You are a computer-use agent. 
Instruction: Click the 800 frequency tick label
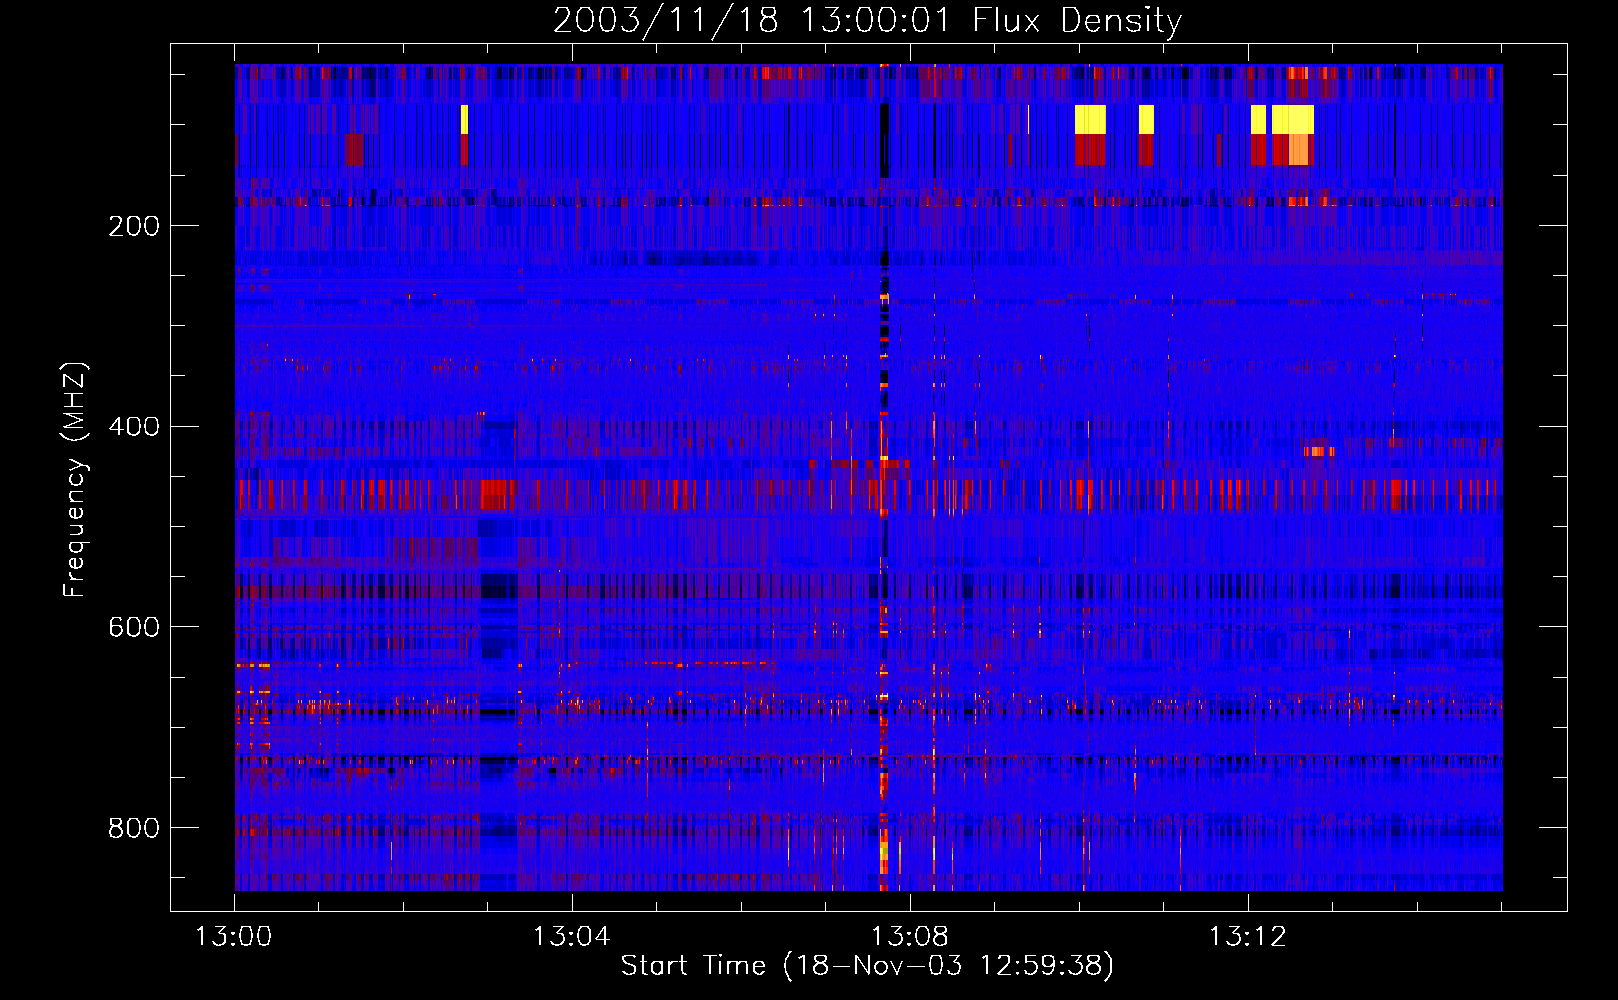(134, 828)
